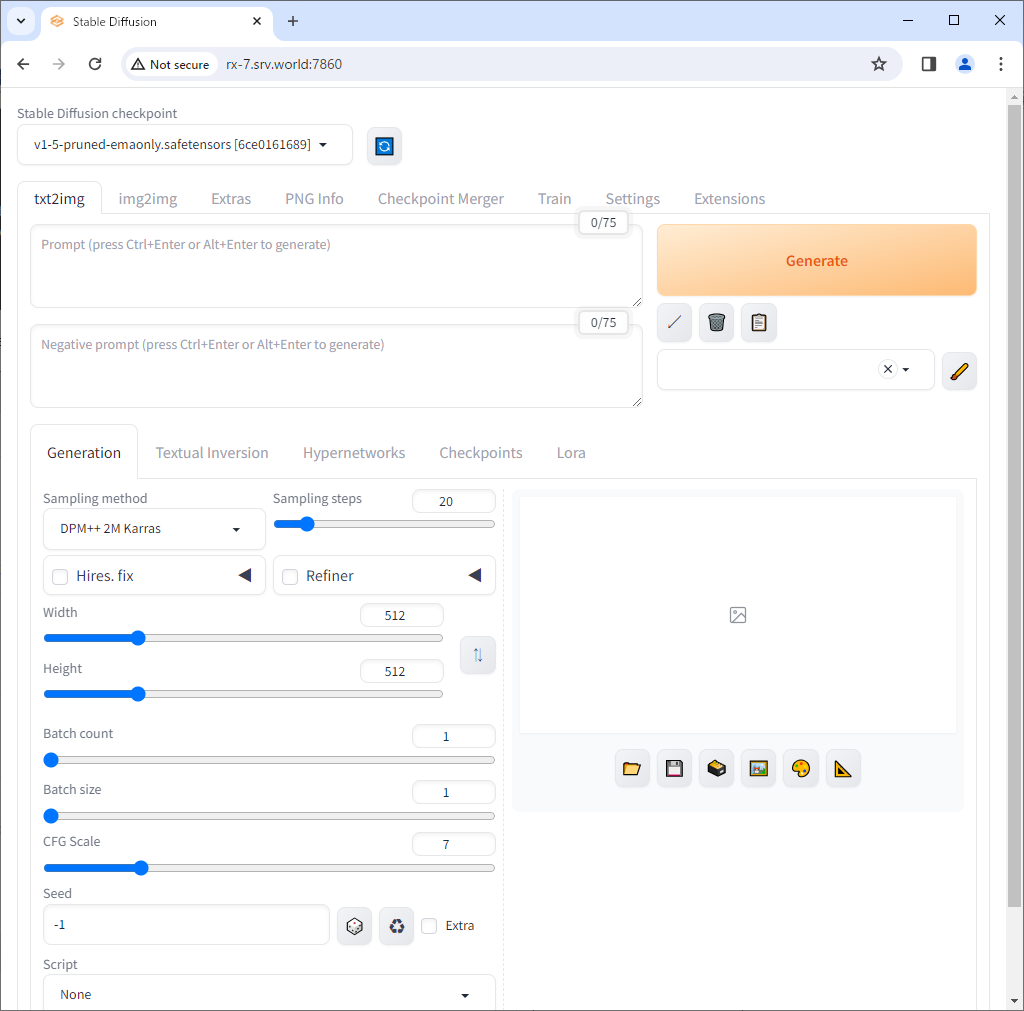The height and width of the screenshot is (1011, 1024).
Task: Swap width and height using arrows icon
Action: click(x=477, y=655)
